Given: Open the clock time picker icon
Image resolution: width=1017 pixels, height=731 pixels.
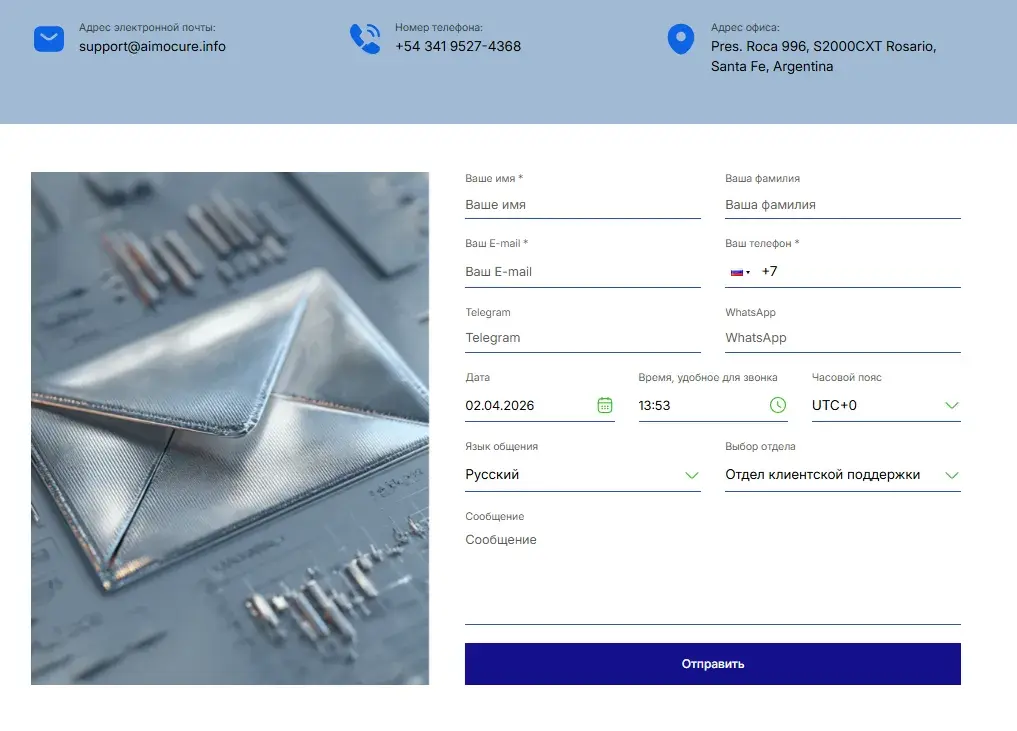Looking at the screenshot, I should coord(778,405).
